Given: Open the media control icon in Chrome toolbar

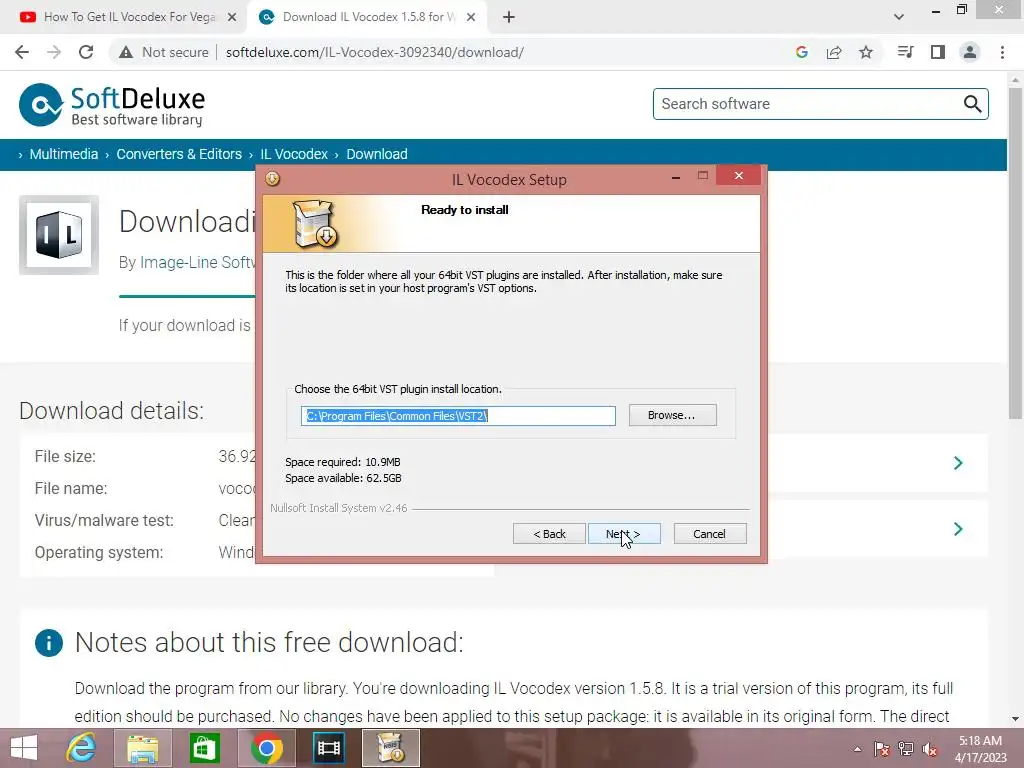Looking at the screenshot, I should [x=905, y=52].
